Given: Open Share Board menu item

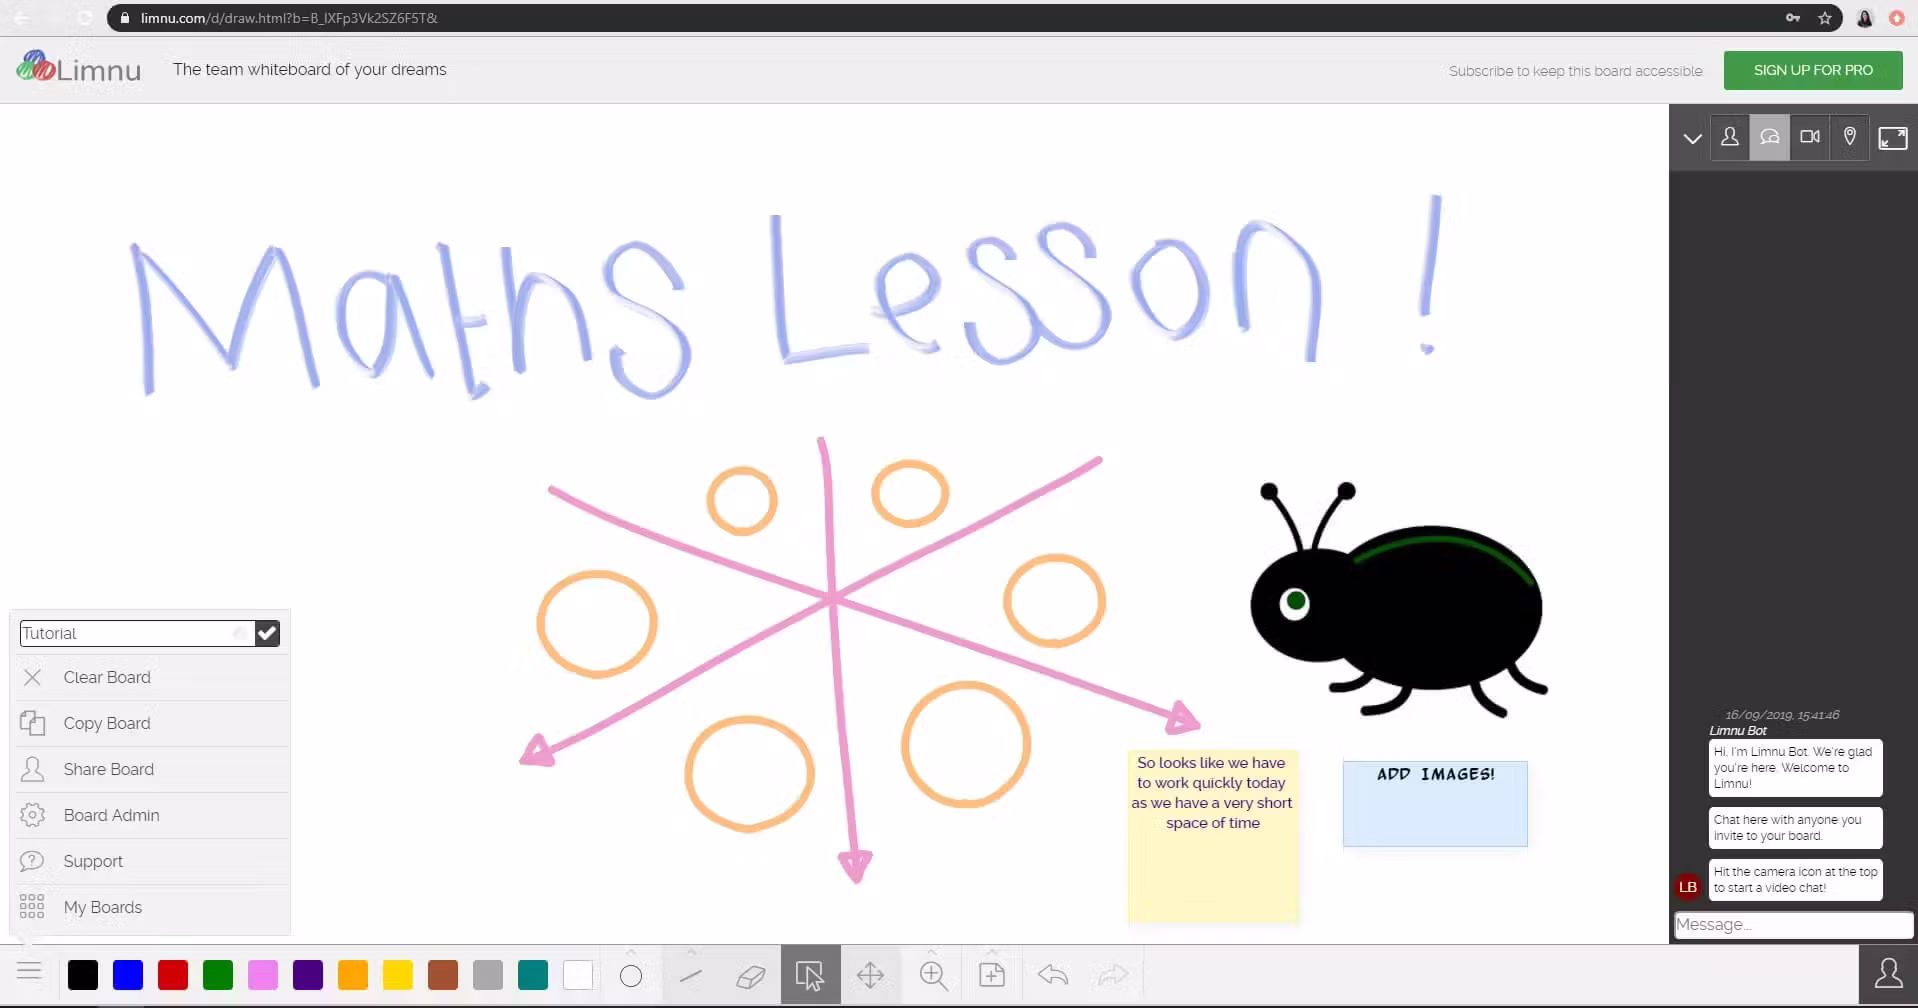Looking at the screenshot, I should [x=108, y=769].
